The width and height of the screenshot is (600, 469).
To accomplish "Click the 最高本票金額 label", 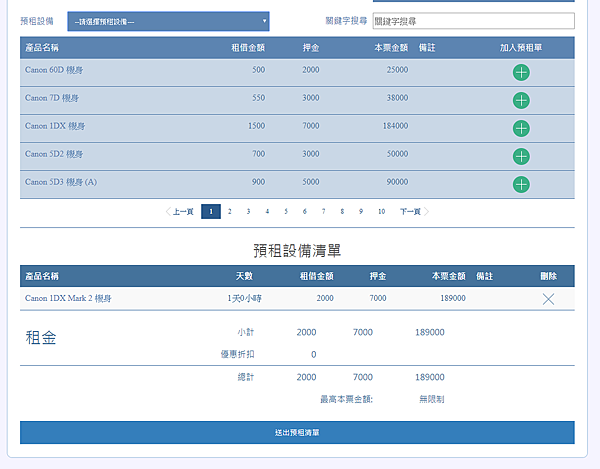I will pos(346,399).
